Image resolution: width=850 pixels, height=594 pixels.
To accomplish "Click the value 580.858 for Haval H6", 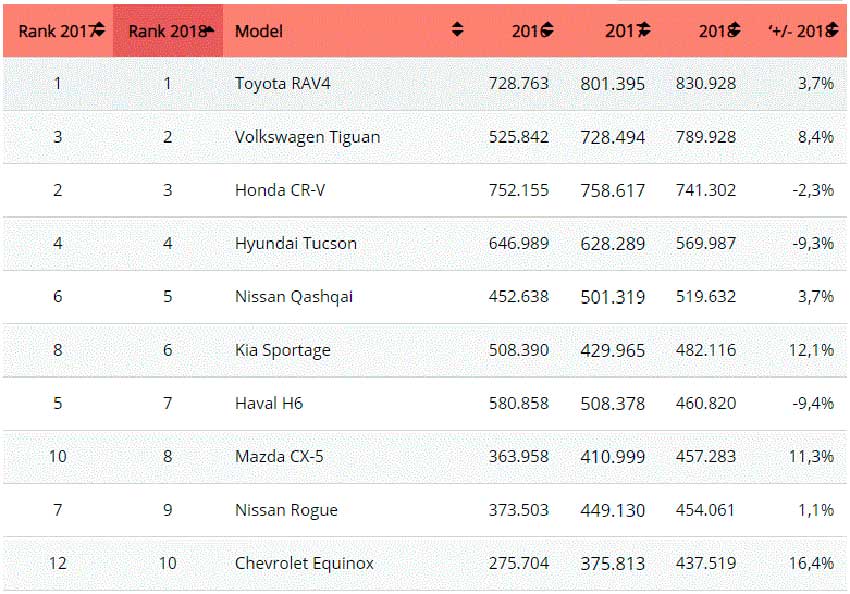I will [x=519, y=403].
